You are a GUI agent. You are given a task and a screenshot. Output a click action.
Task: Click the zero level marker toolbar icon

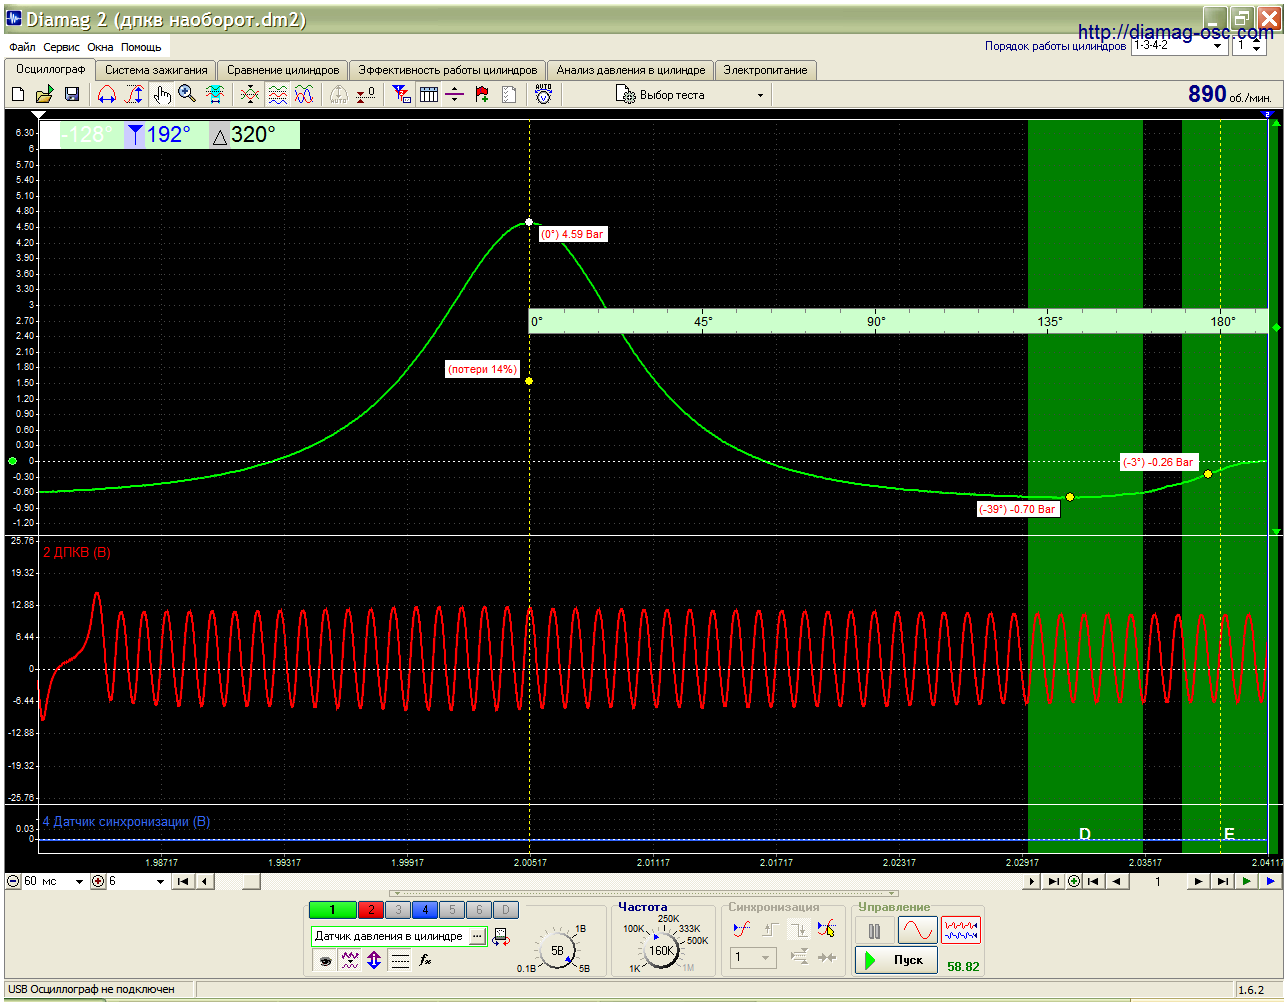click(367, 94)
